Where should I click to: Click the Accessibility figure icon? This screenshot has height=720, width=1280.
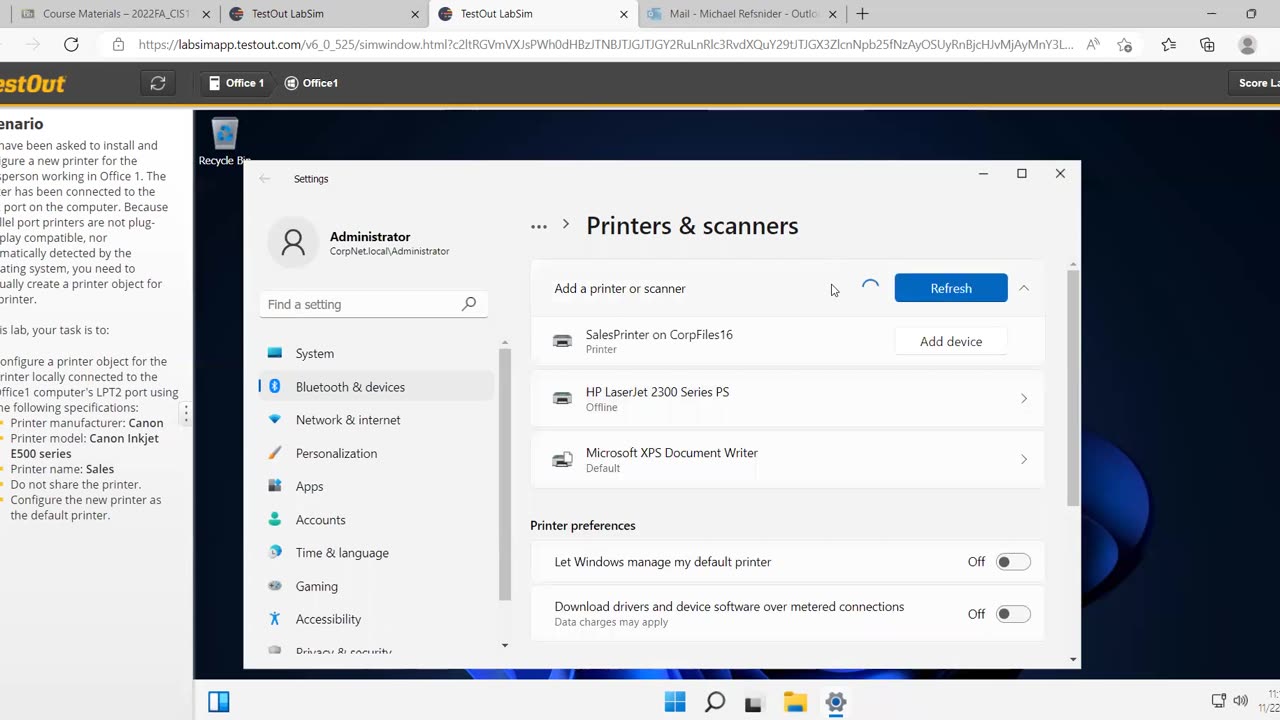click(275, 619)
